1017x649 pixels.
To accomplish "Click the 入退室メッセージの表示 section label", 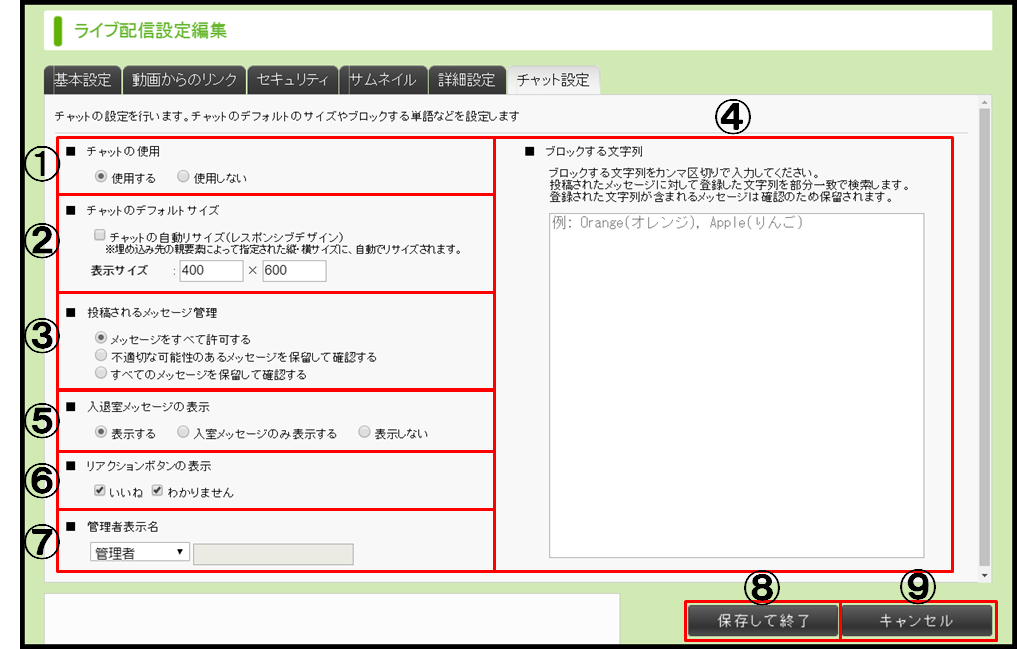I will (149, 407).
